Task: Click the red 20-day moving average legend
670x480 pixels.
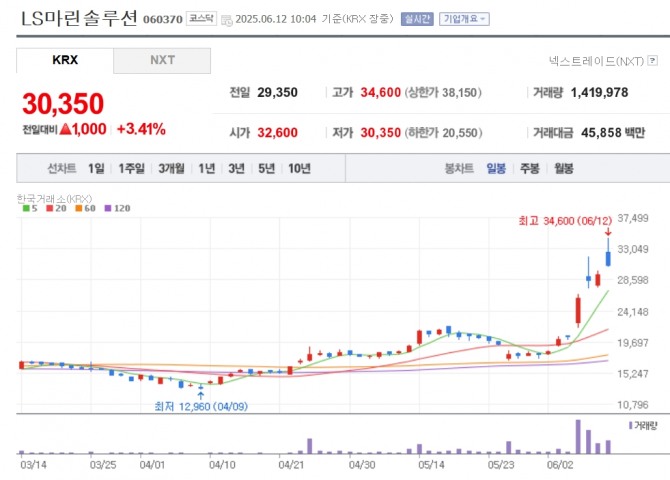Action: coord(52,208)
